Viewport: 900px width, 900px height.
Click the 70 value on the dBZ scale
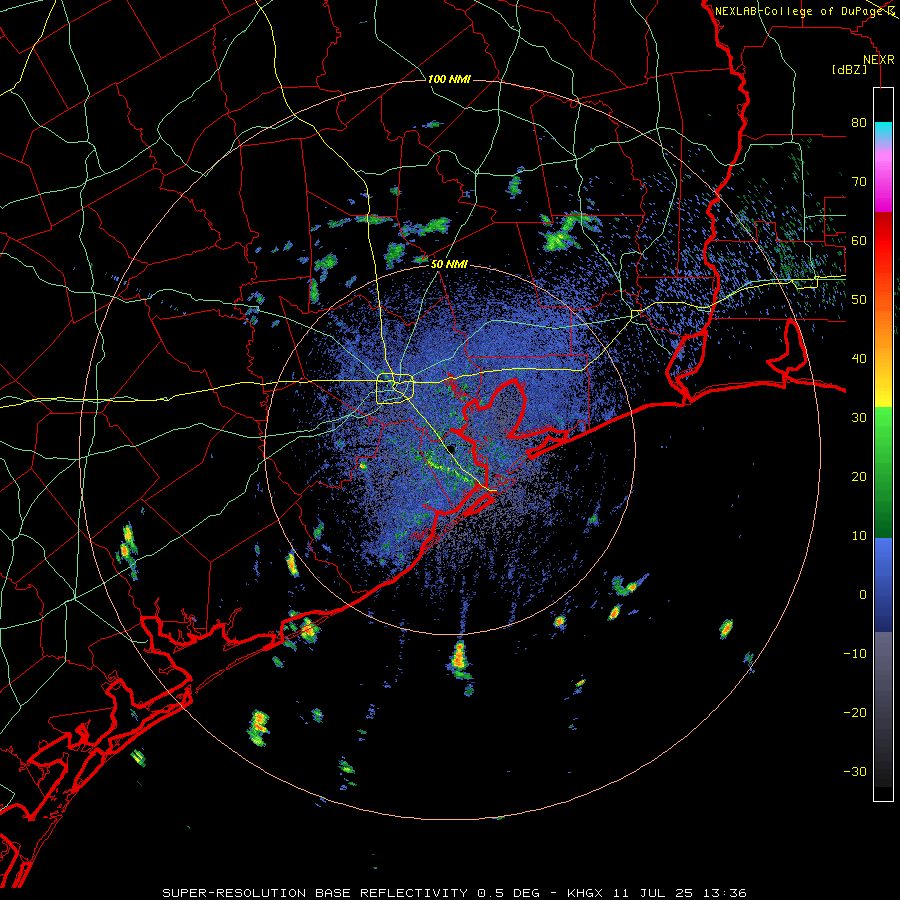point(859,182)
